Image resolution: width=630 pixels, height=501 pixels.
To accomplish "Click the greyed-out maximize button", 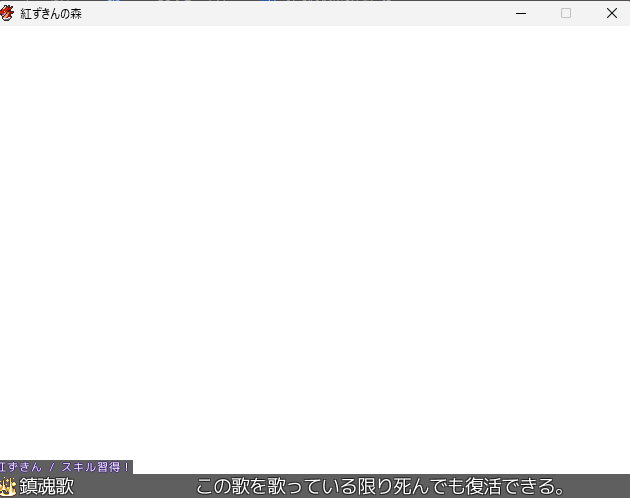I will [566, 13].
